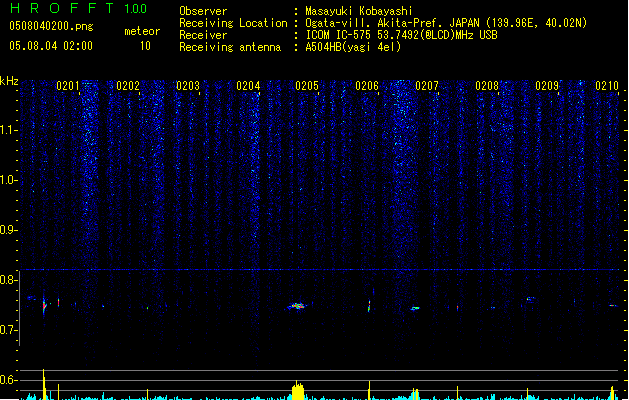Click the Receiving antenna label
The width and height of the screenshot is (629, 400).
click(230, 47)
